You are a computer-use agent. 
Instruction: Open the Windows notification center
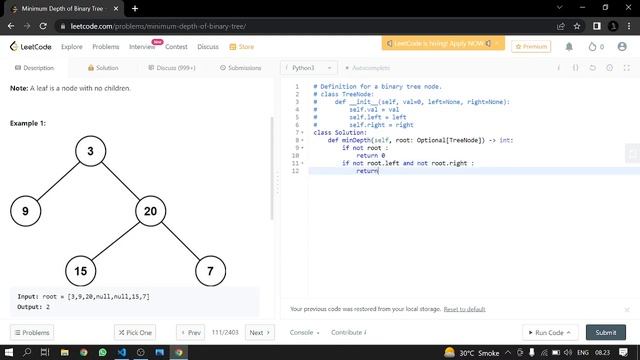623,352
